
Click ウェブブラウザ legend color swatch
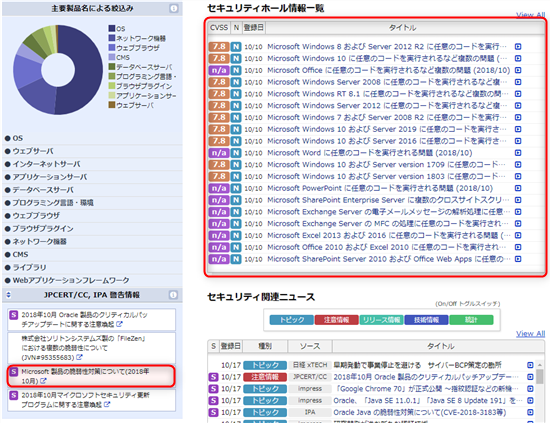point(112,47)
